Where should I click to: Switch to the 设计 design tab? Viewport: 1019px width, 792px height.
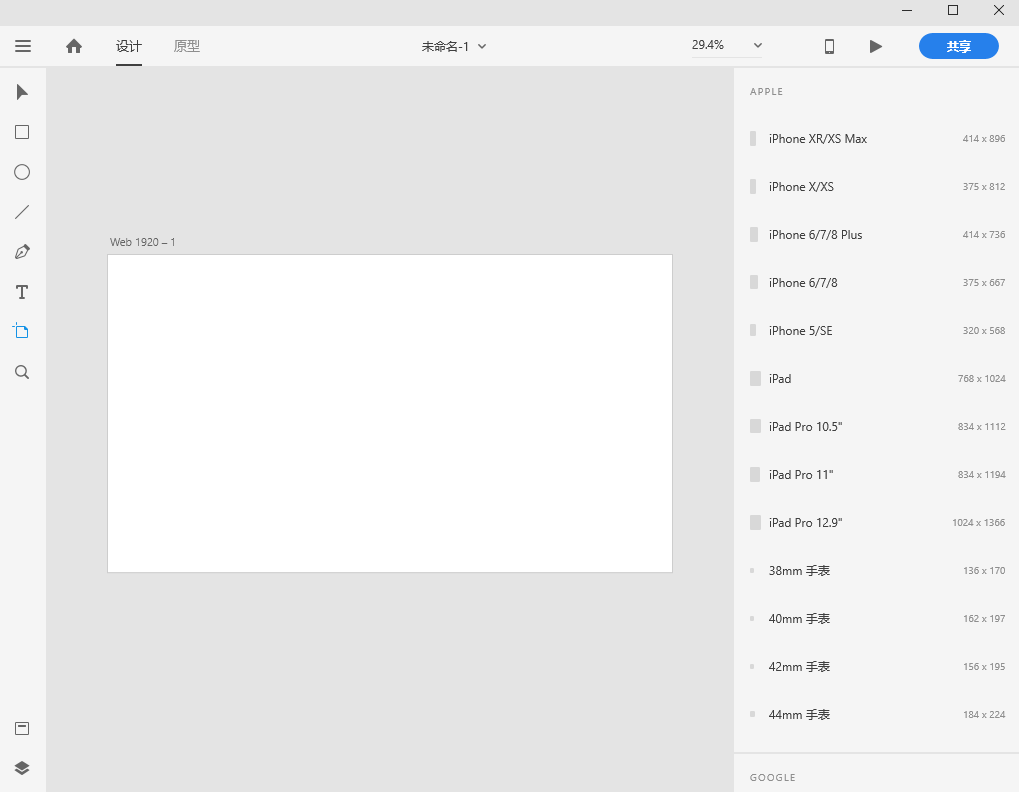(129, 46)
